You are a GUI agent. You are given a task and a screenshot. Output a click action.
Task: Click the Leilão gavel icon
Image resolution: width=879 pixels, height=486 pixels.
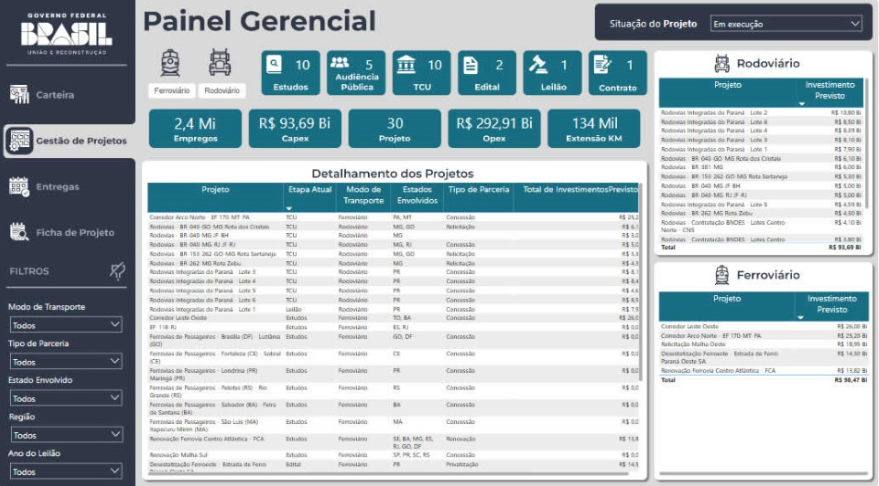click(538, 64)
